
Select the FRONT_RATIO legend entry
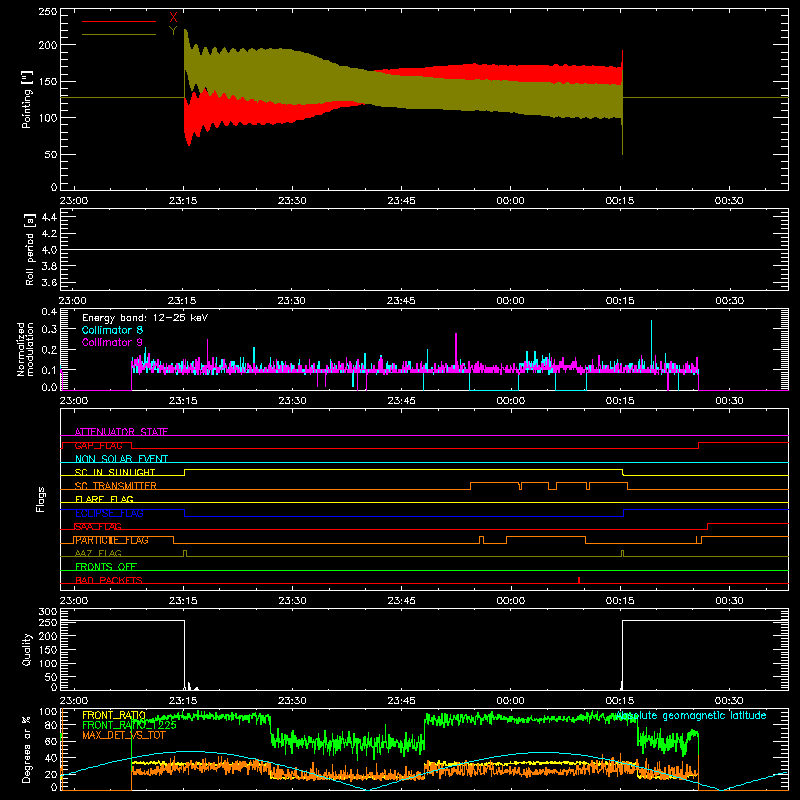(x=114, y=715)
